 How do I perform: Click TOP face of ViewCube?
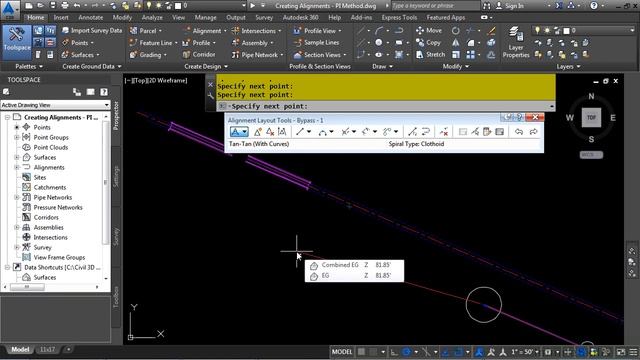[591, 118]
